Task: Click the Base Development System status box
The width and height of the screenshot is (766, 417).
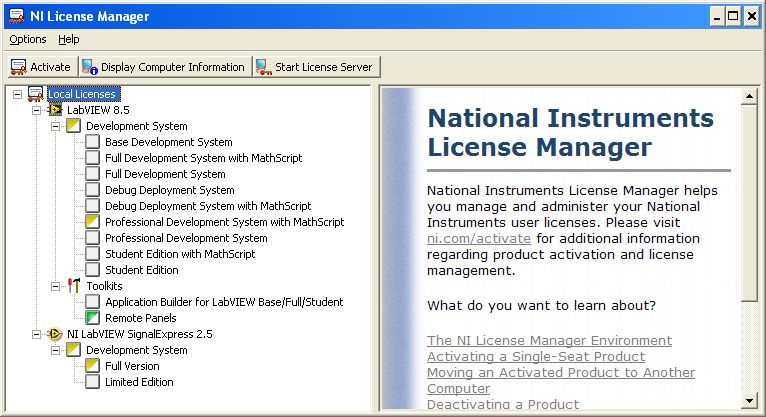Action: coord(92,142)
